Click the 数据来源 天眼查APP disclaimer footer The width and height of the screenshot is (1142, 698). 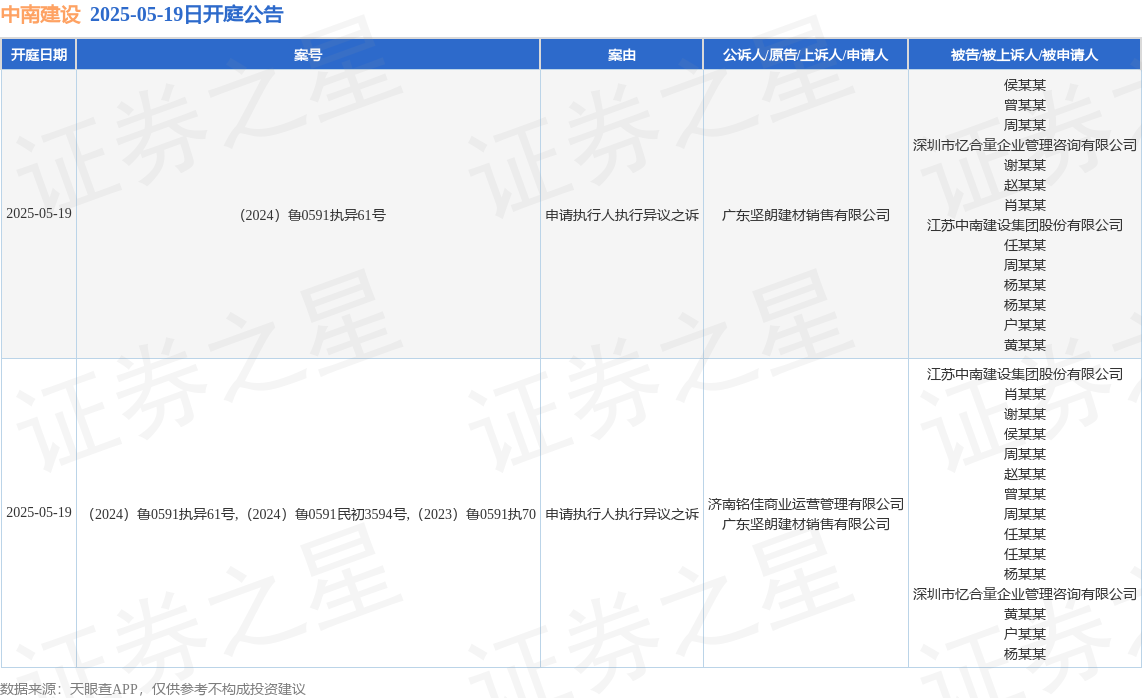153,689
